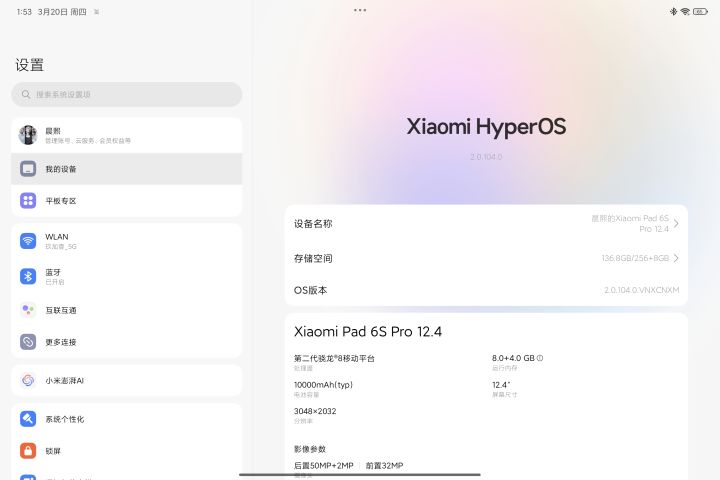Tap the OS版本 version row
Screen dimensions: 720x480
486,290
